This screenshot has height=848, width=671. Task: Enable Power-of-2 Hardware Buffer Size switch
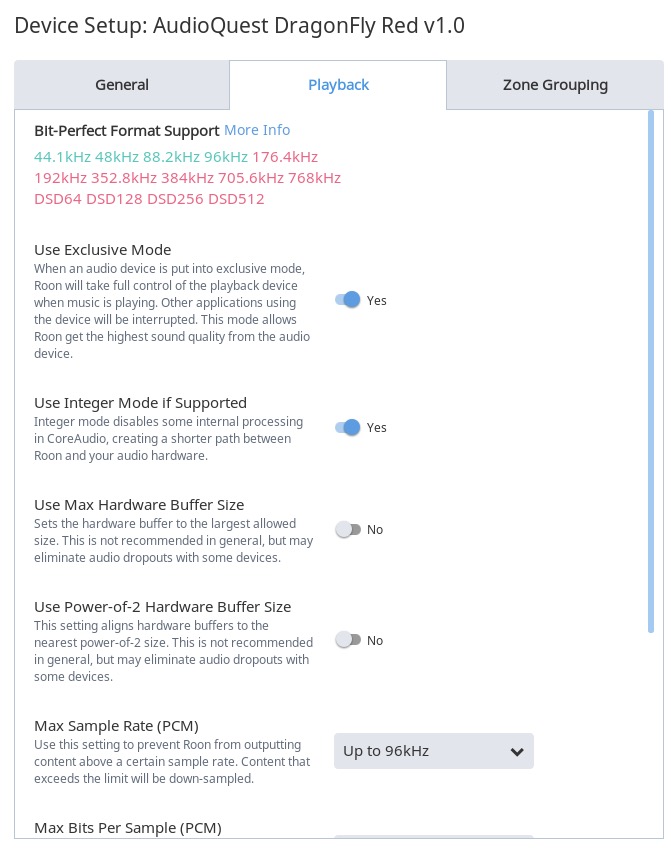(x=348, y=640)
